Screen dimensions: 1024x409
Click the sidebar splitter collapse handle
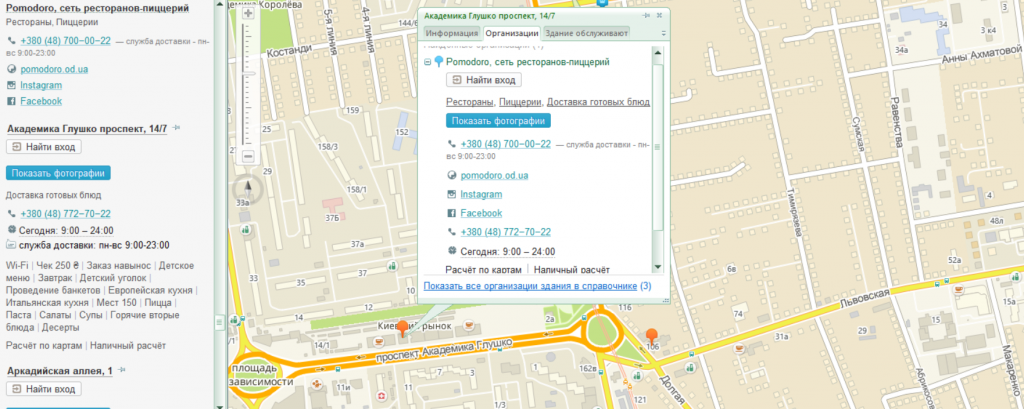pos(219,321)
